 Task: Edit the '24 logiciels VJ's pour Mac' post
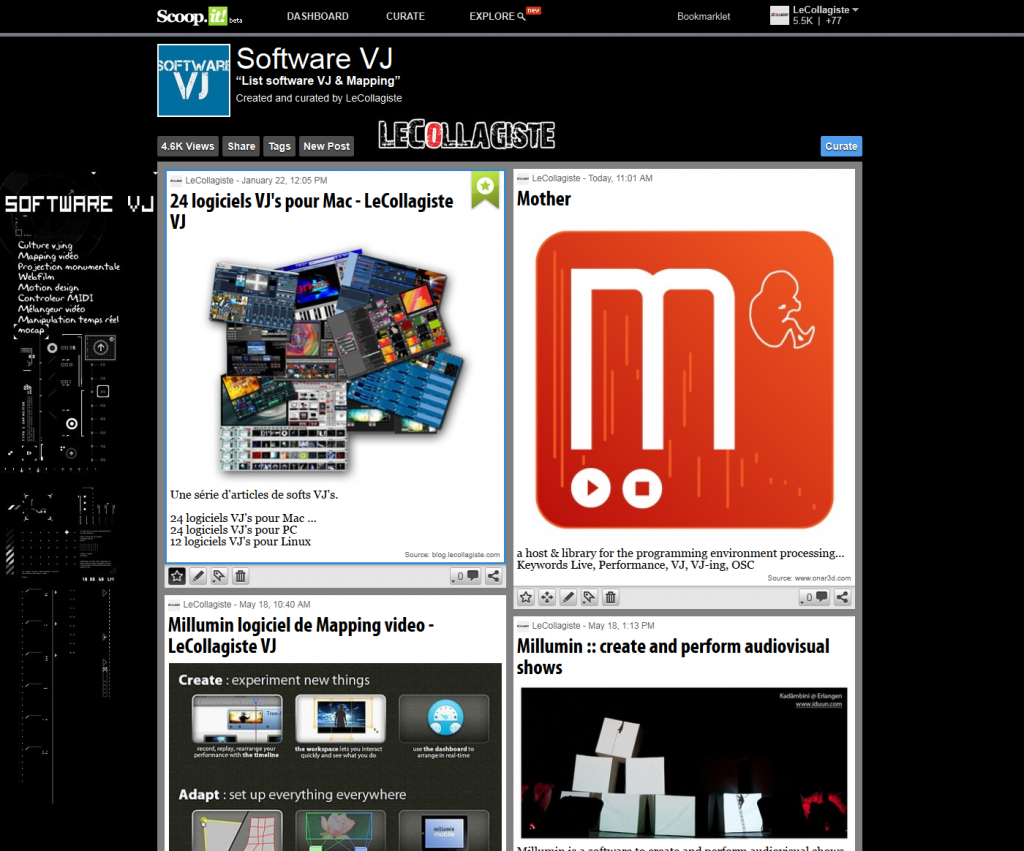198,576
